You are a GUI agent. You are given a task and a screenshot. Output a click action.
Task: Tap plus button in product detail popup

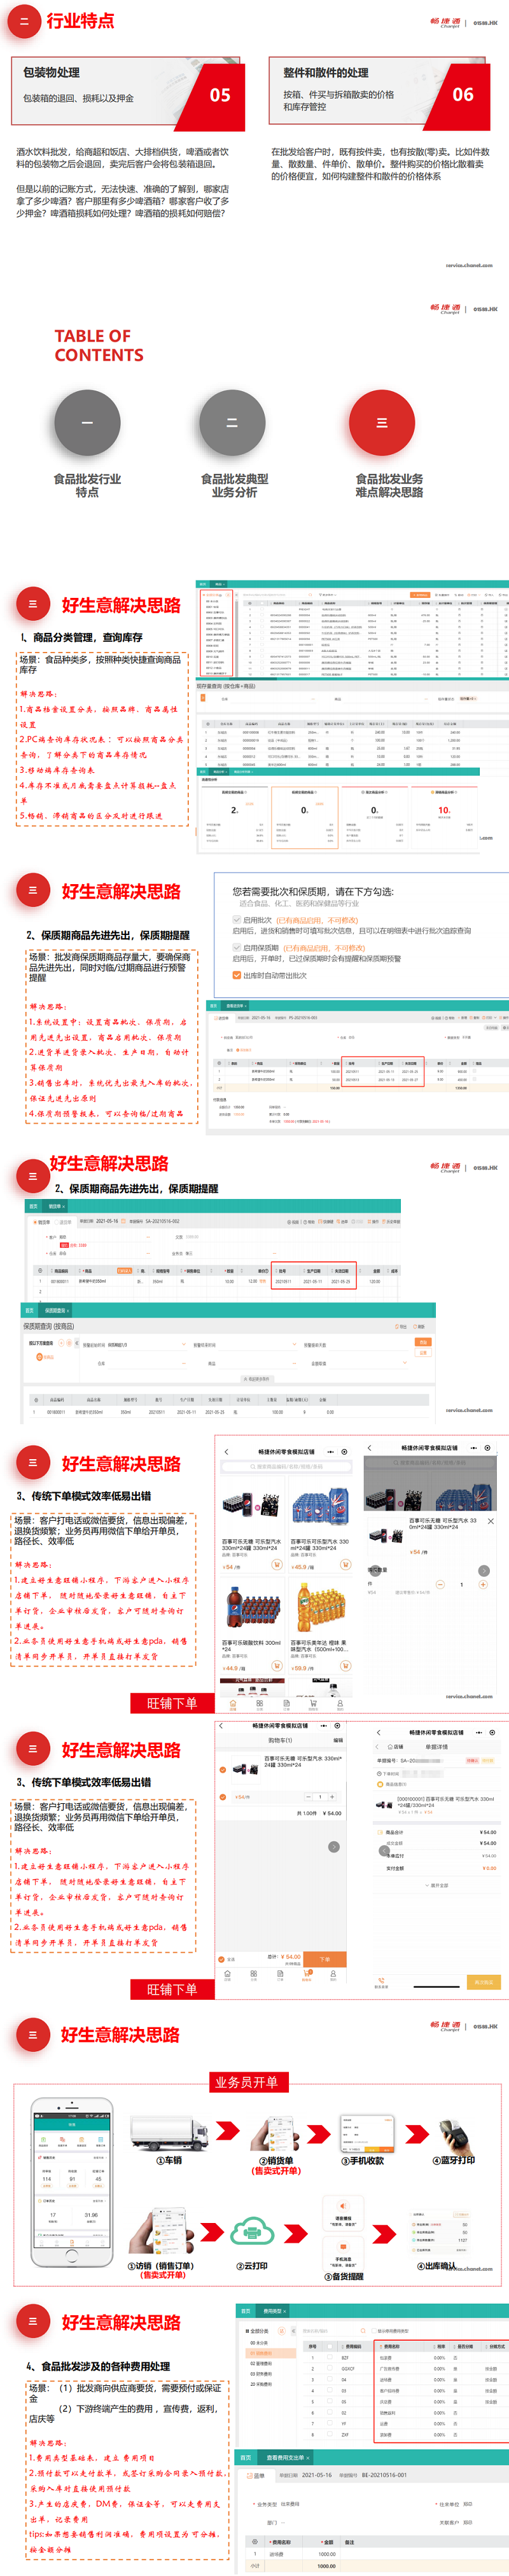click(483, 1584)
